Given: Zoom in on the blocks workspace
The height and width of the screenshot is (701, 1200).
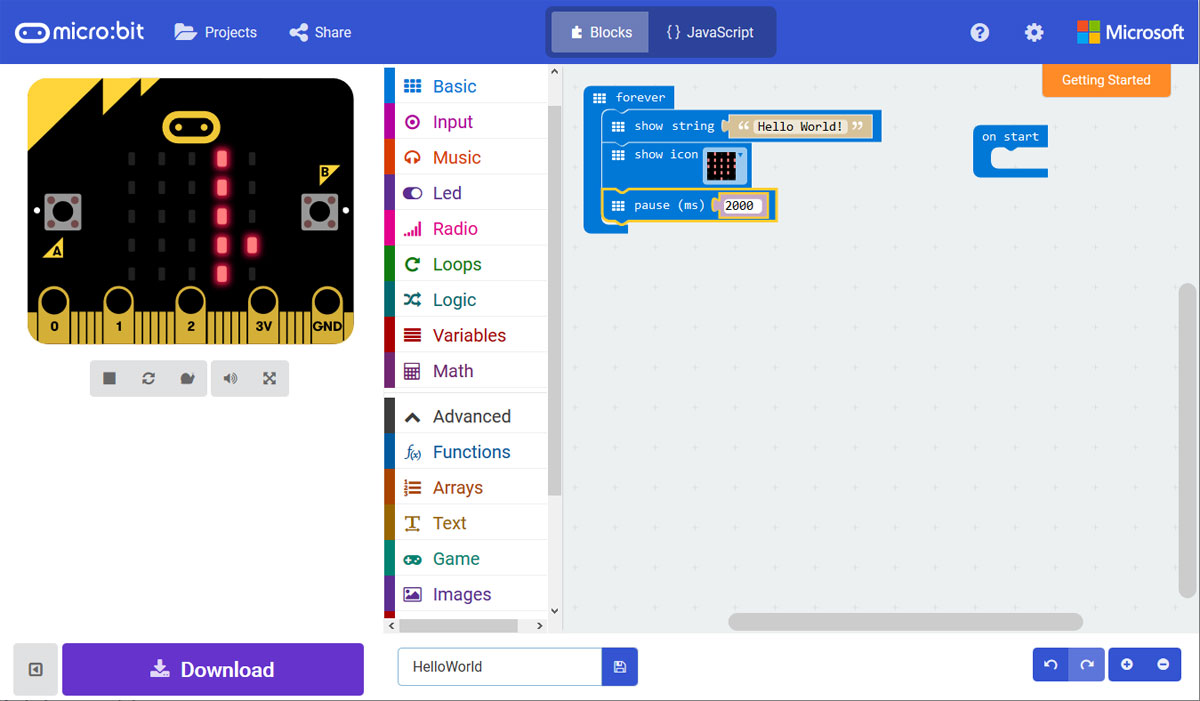Looking at the screenshot, I should [x=1127, y=664].
